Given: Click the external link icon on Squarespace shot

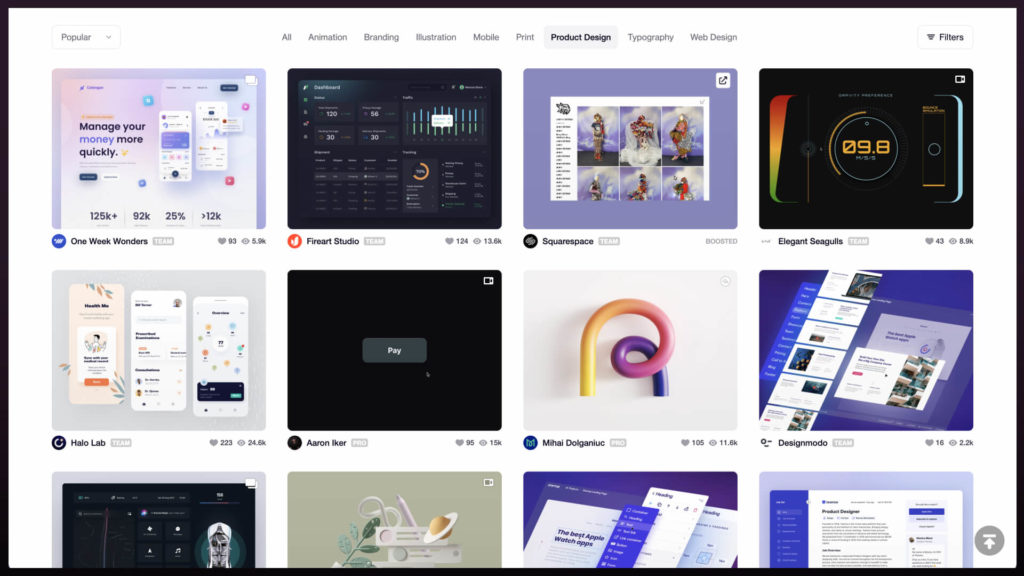Looking at the screenshot, I should [x=723, y=81].
